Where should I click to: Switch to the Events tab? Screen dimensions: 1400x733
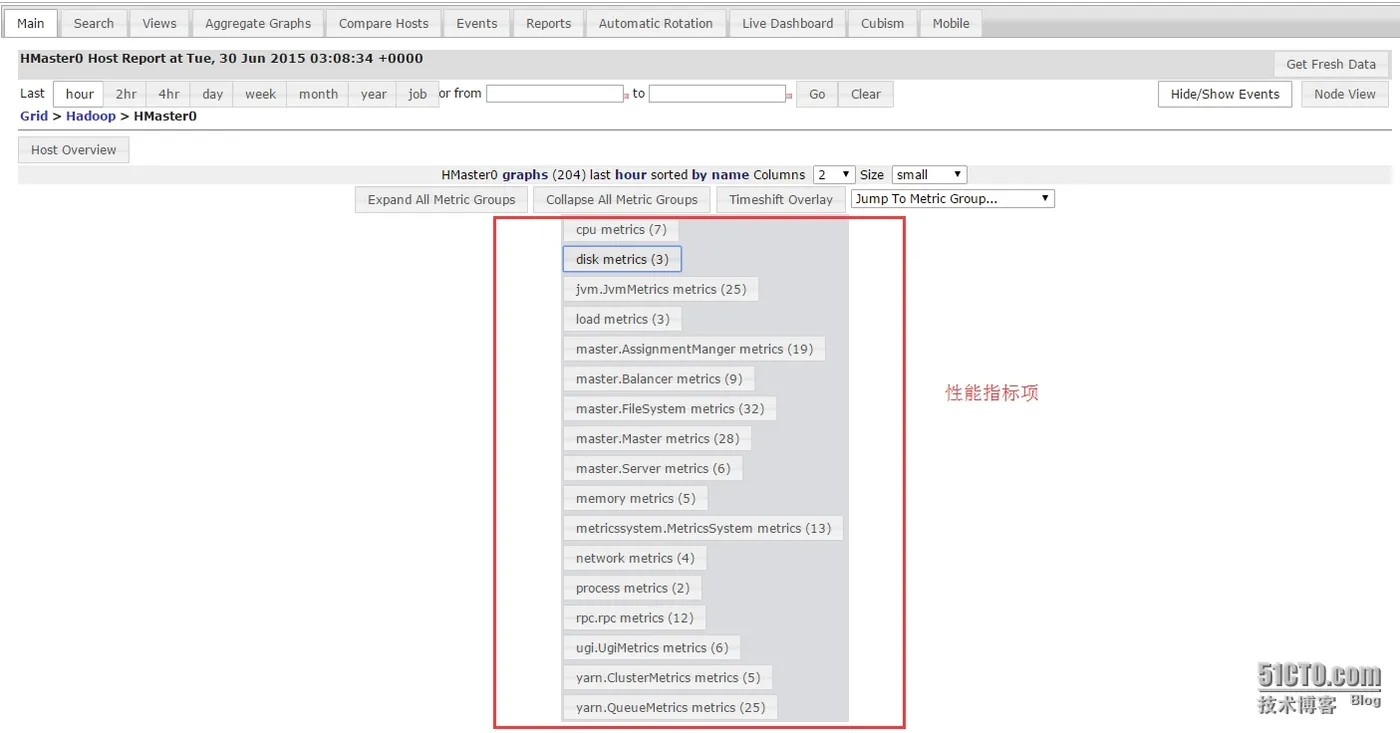[477, 23]
